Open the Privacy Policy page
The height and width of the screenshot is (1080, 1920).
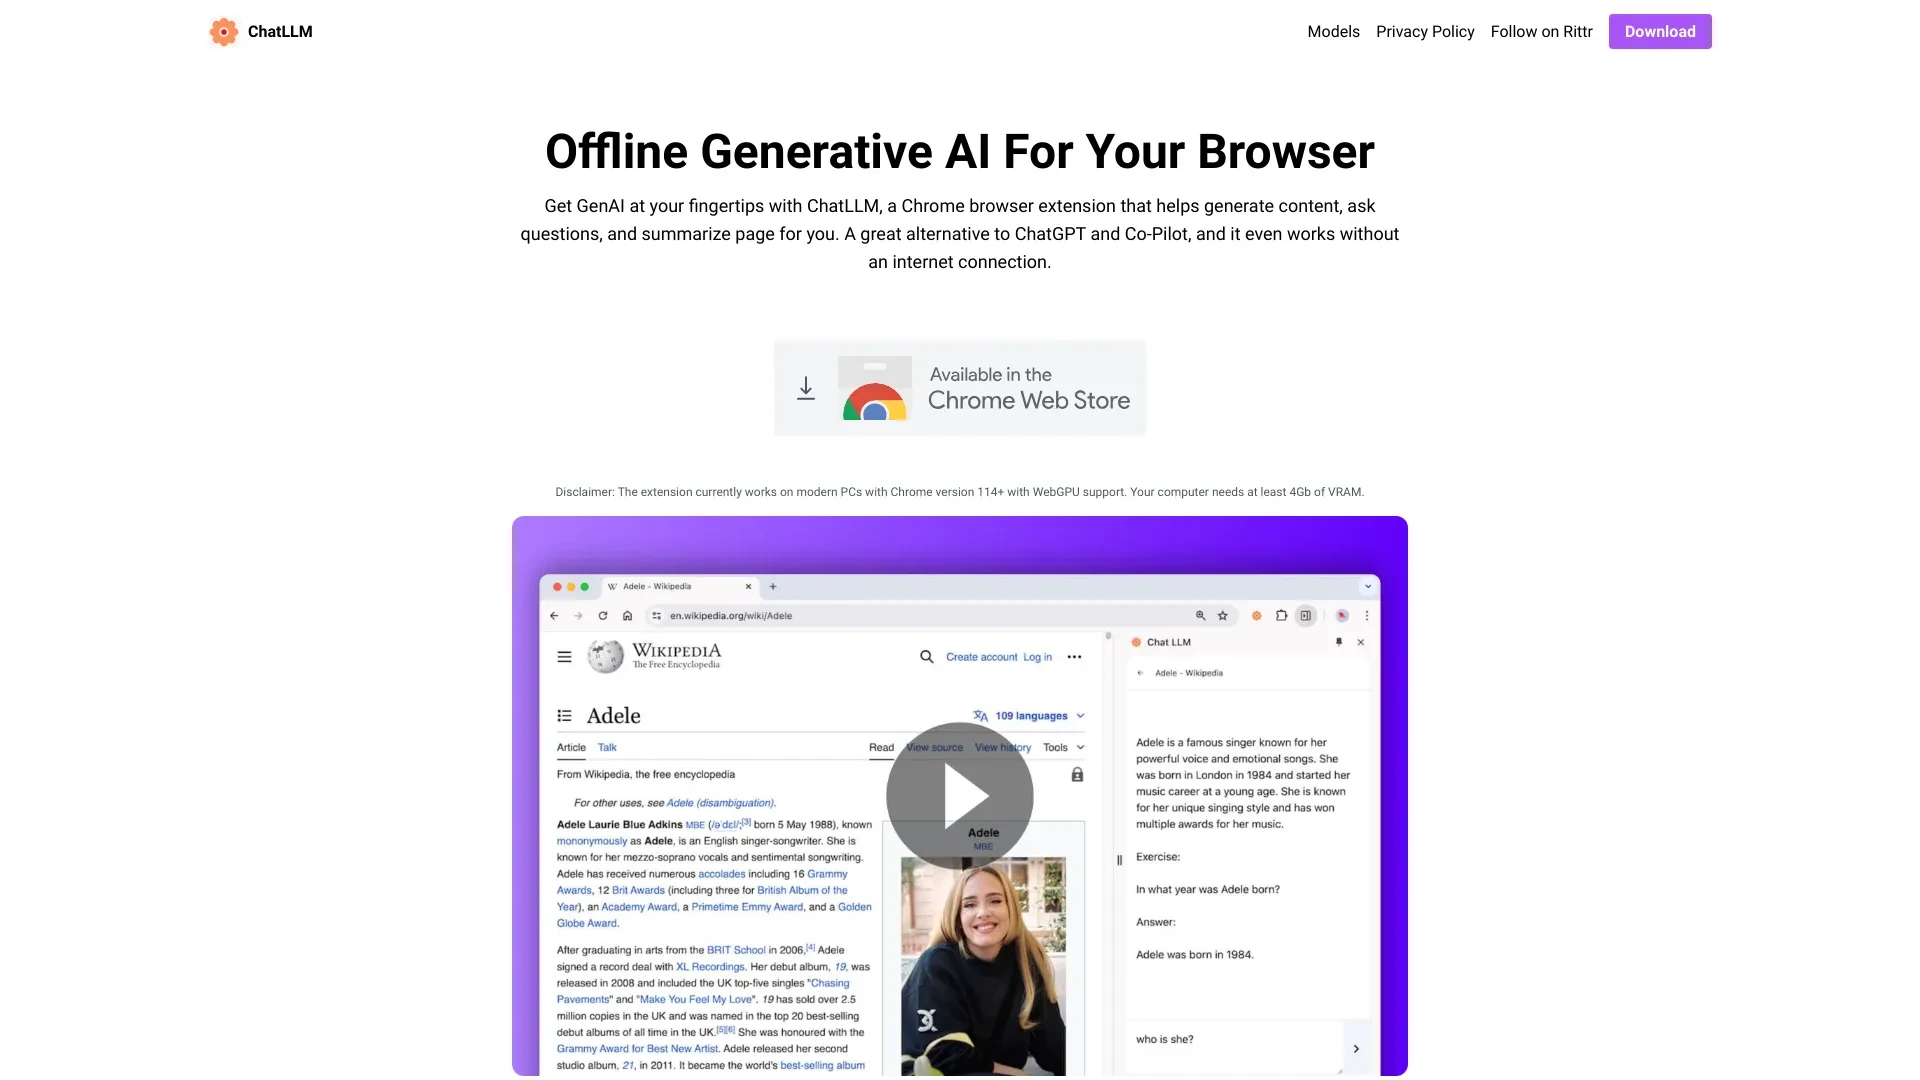click(1424, 30)
